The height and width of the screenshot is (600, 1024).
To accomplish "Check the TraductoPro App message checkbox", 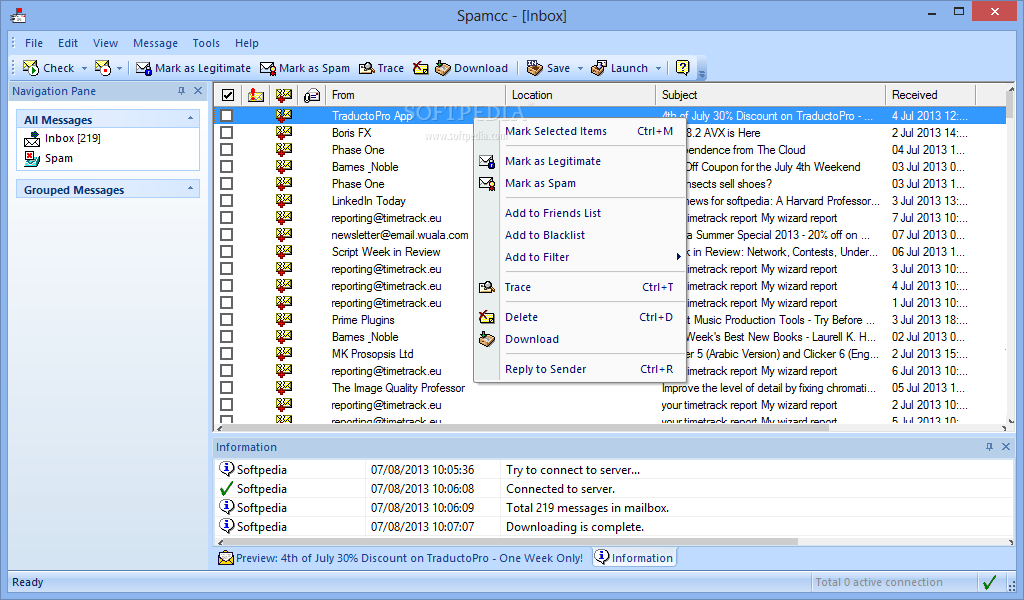I will 227,116.
